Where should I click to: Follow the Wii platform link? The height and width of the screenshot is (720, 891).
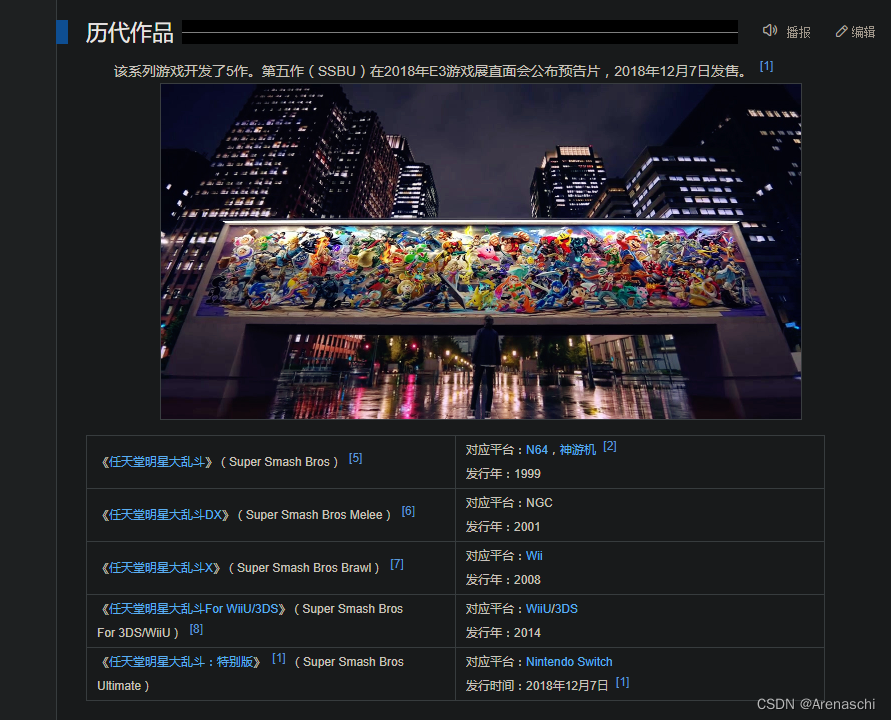click(534, 556)
